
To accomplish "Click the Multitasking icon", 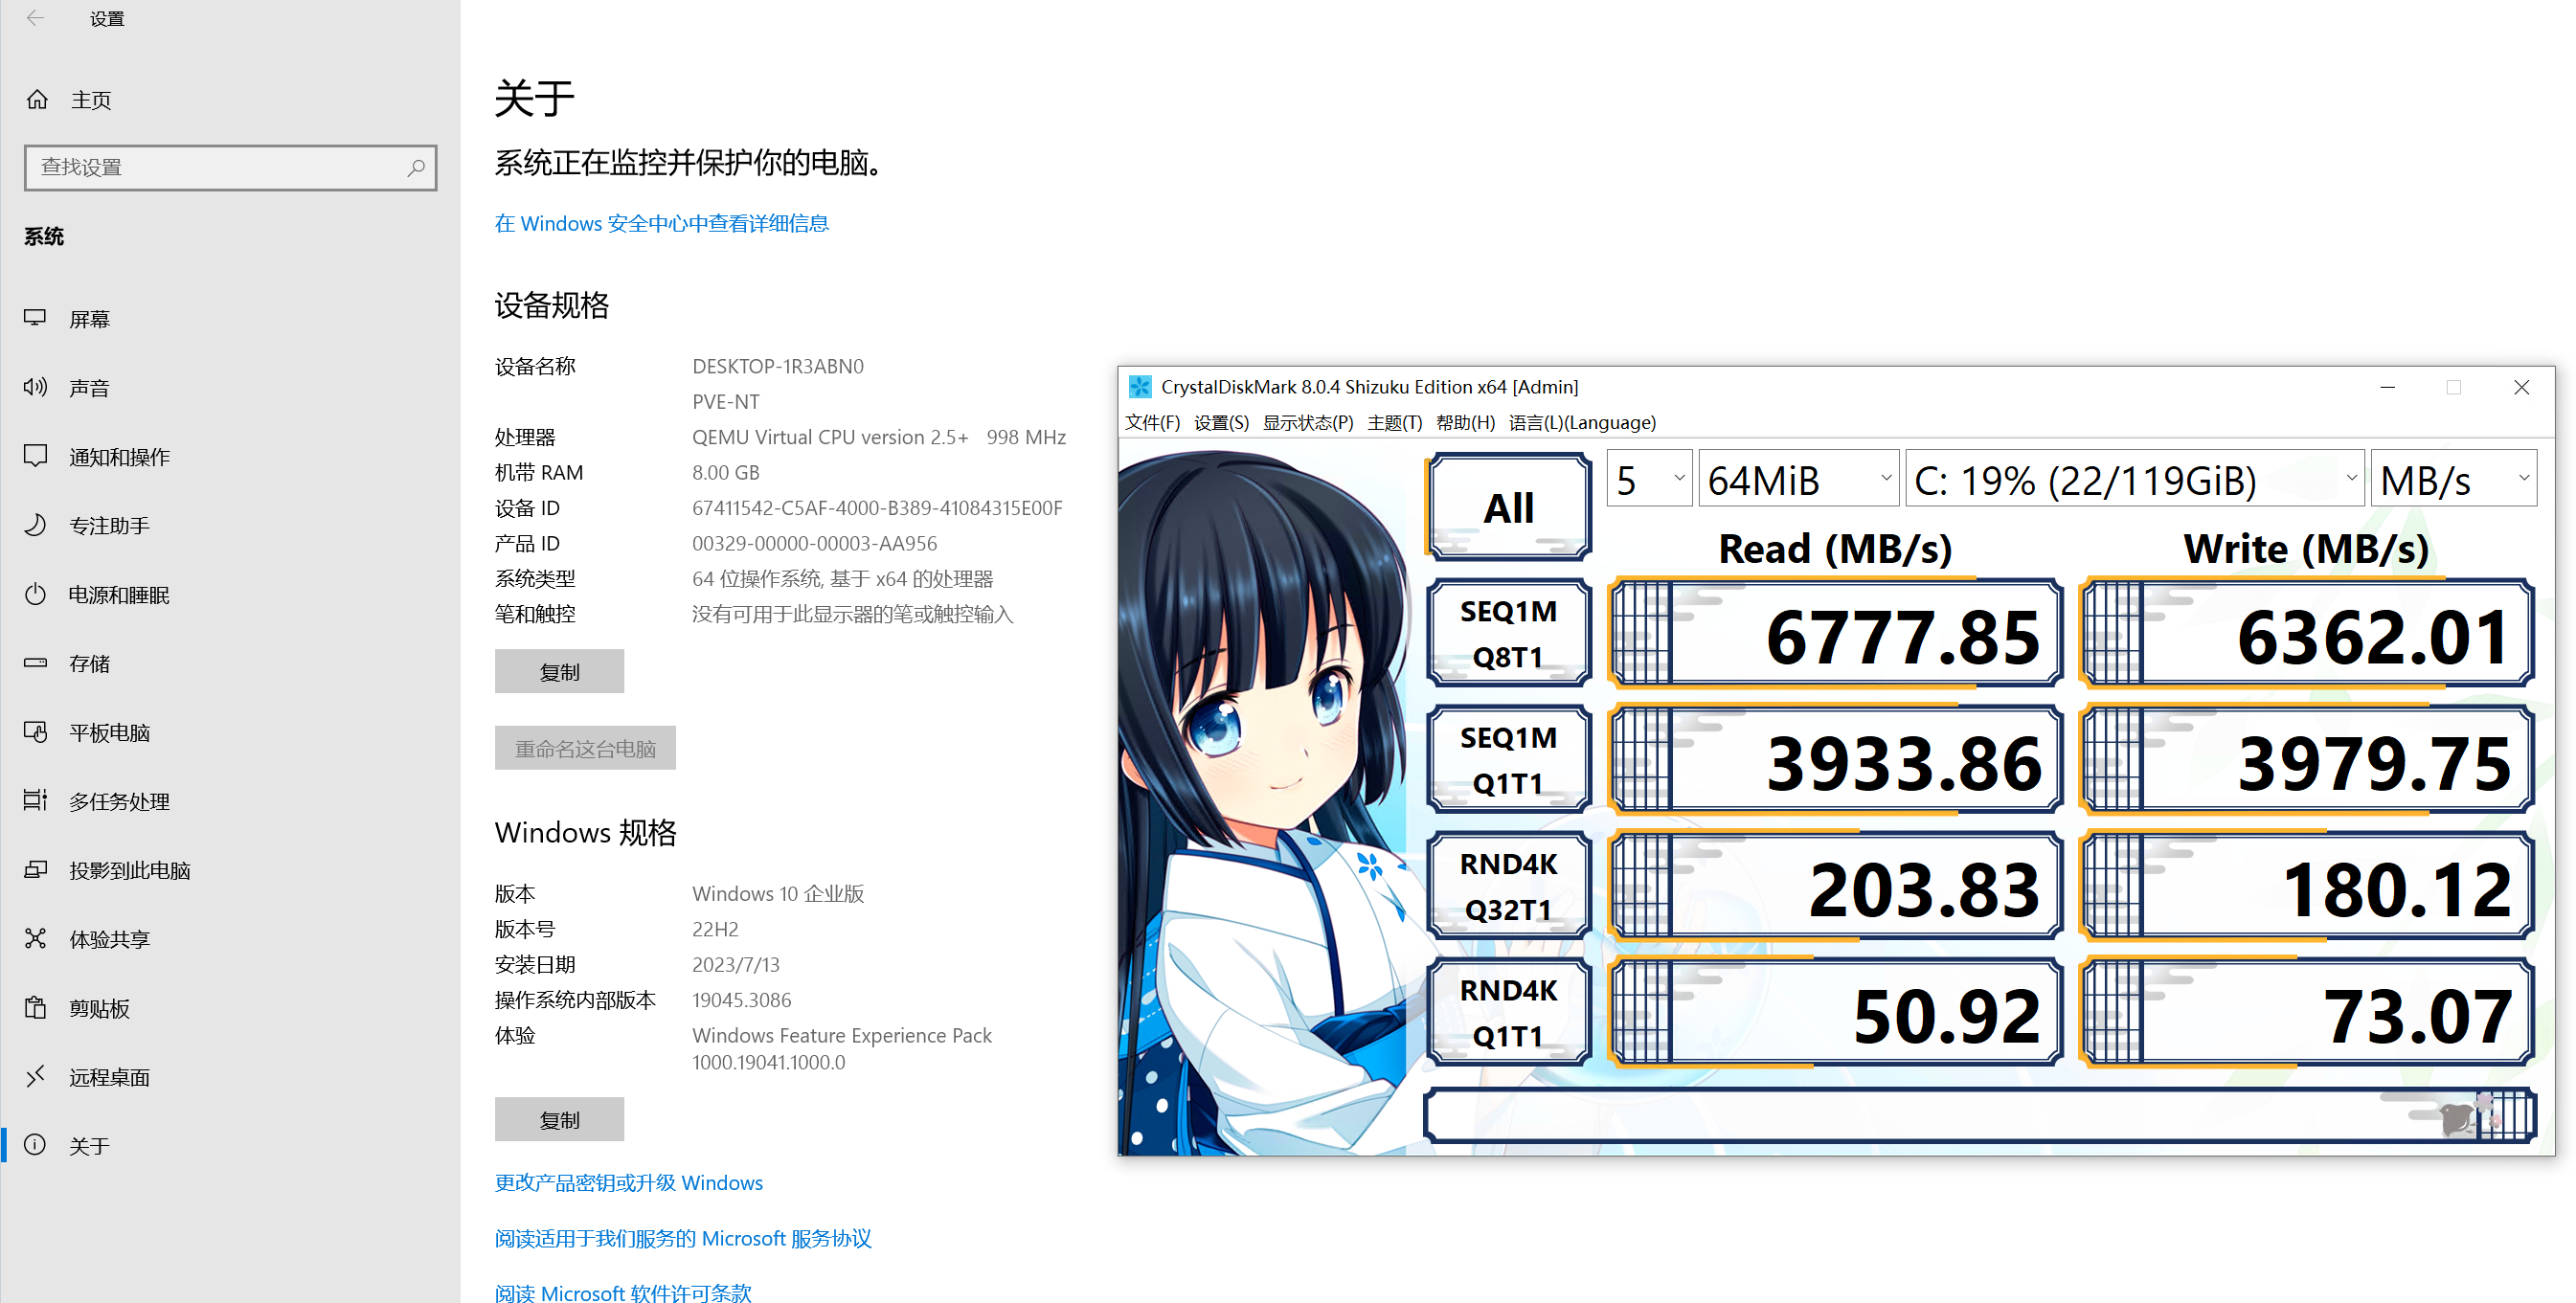I will pos(35,800).
